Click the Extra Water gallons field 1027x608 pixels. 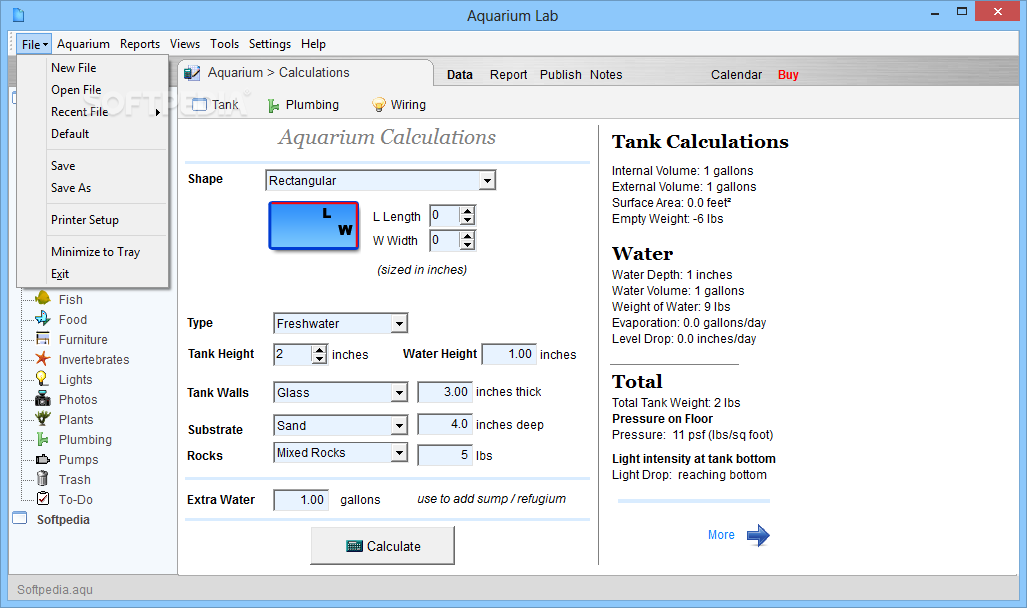tap(301, 500)
